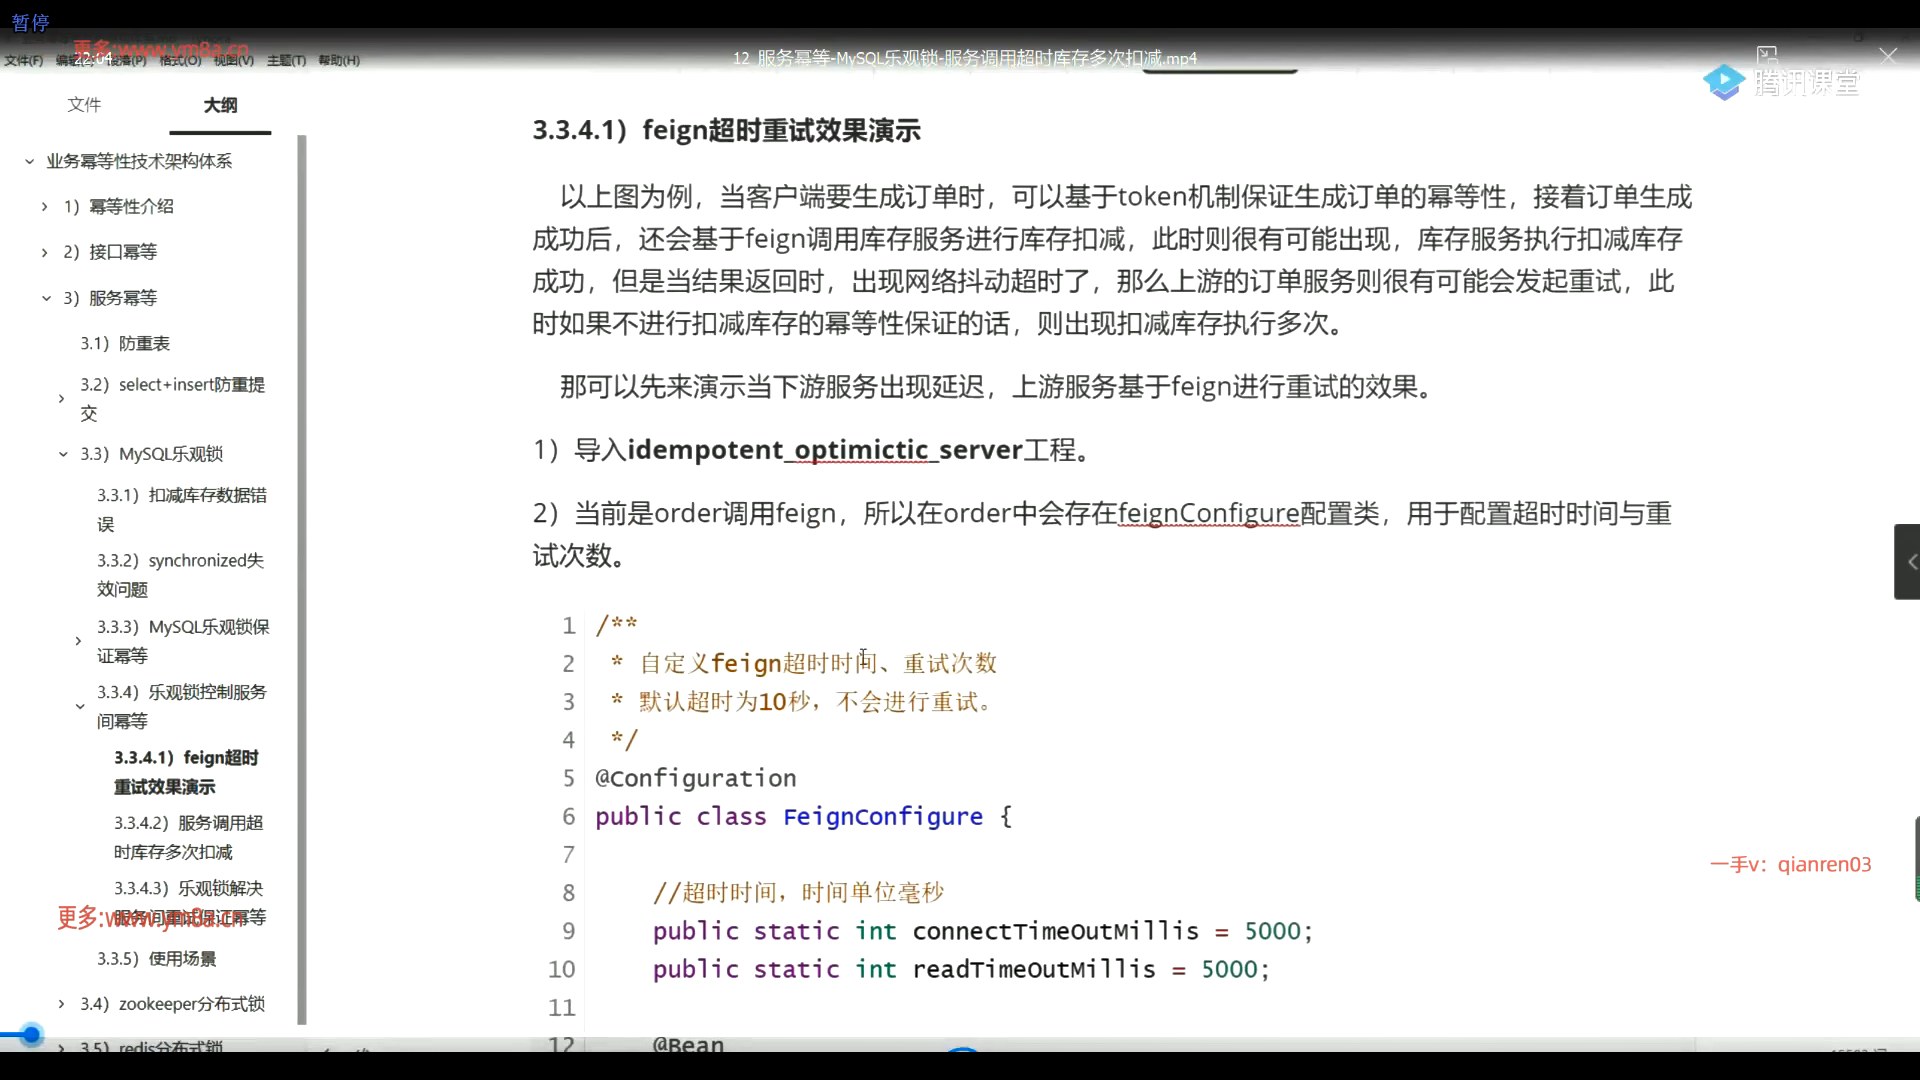Collapse section 3.3) MySQL乐观锁
This screenshot has width=1920, height=1080.
62,453
